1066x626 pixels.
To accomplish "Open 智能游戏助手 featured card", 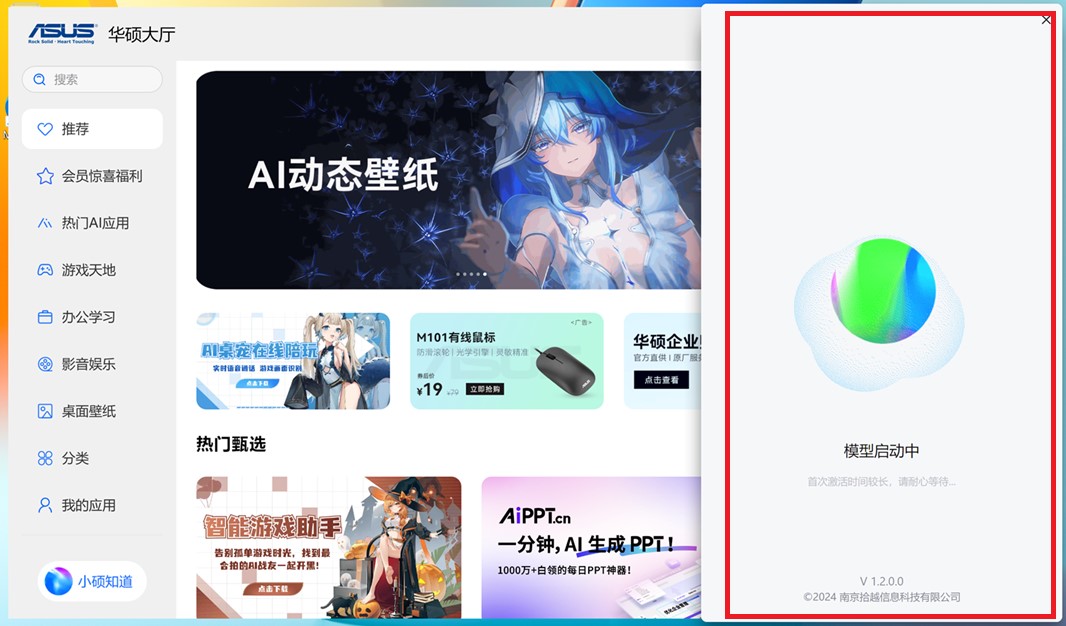I will (x=329, y=548).
